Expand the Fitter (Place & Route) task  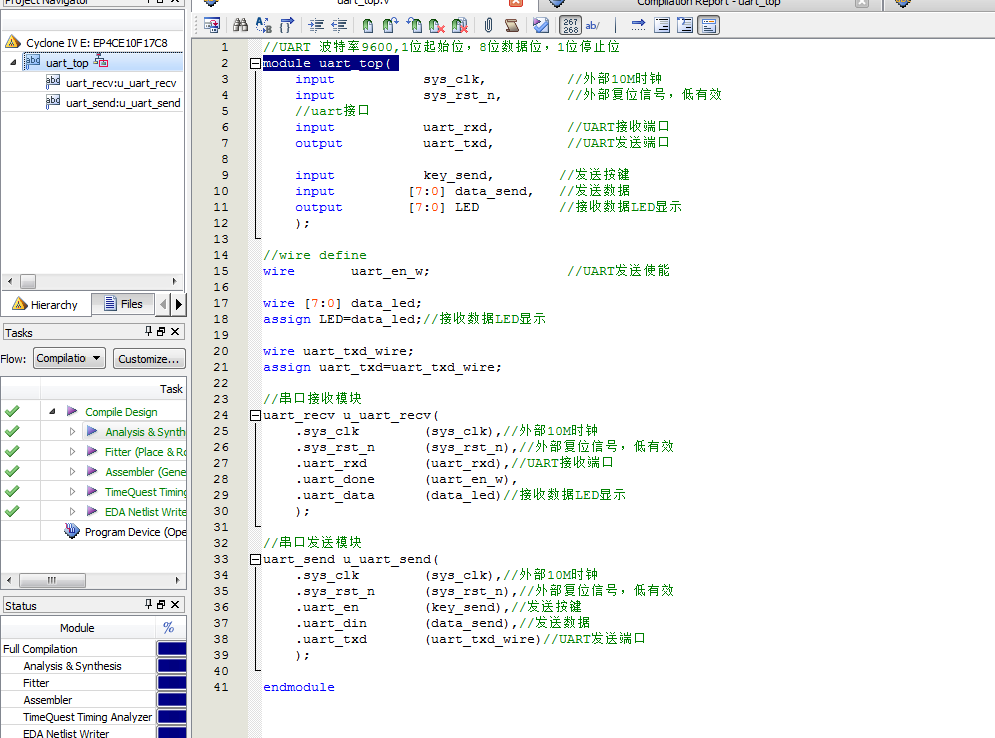coord(72,452)
